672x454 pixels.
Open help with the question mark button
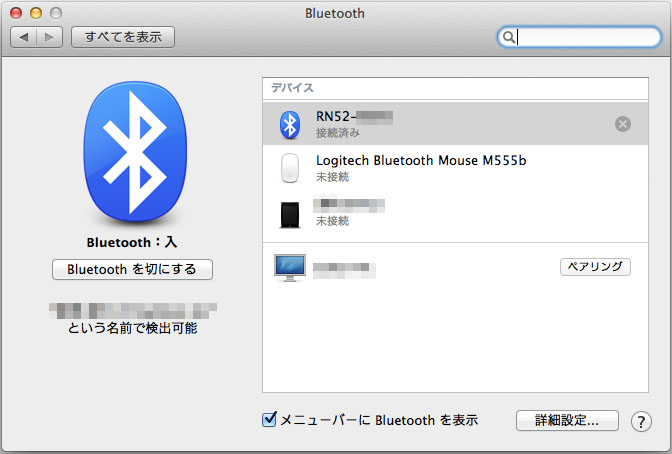[641, 421]
